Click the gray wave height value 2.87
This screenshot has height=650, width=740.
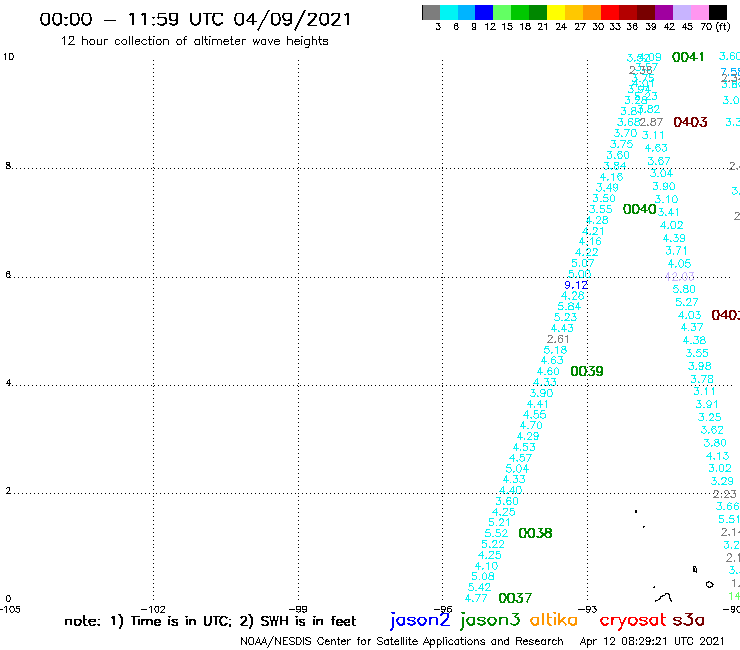coord(651,122)
